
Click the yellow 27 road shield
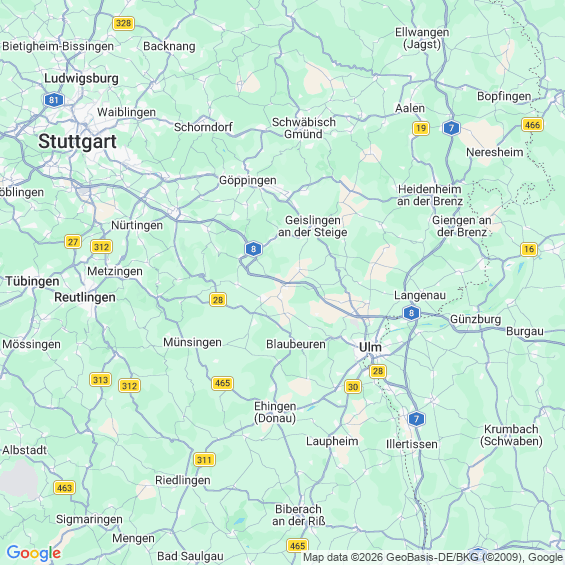pos(73,241)
